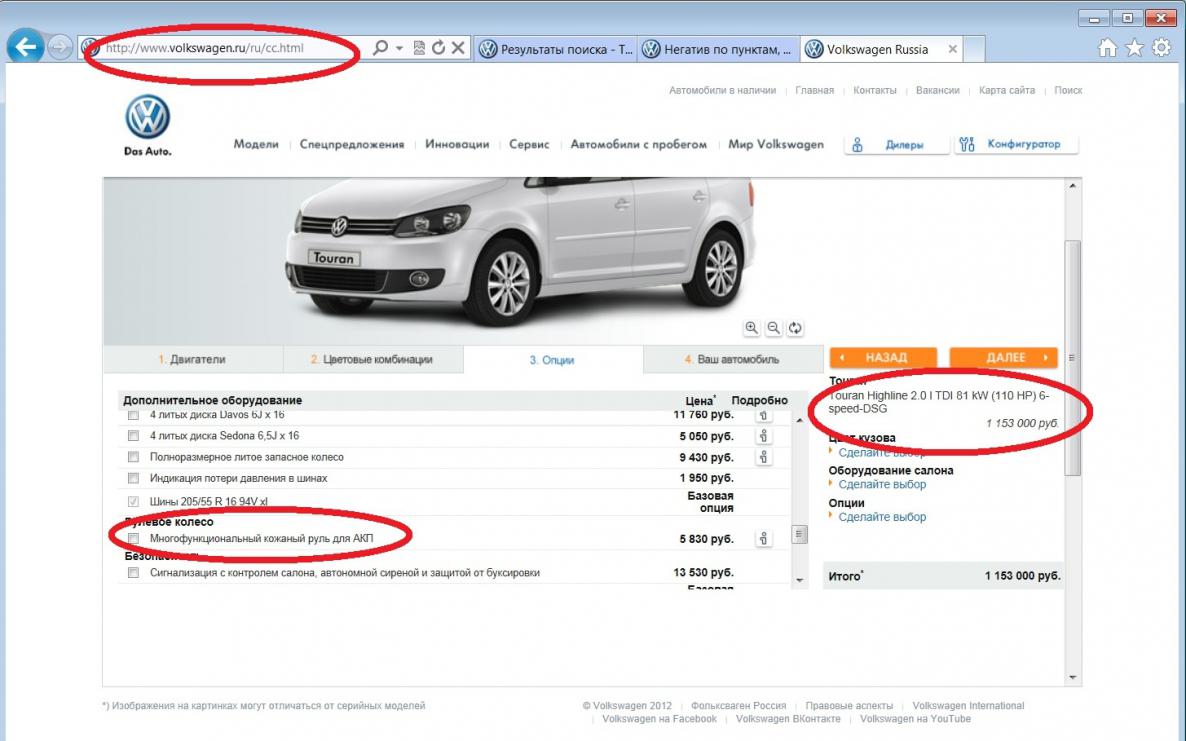Enable Сигнализация с контролем салона option
This screenshot has height=741, width=1186.
point(134,572)
